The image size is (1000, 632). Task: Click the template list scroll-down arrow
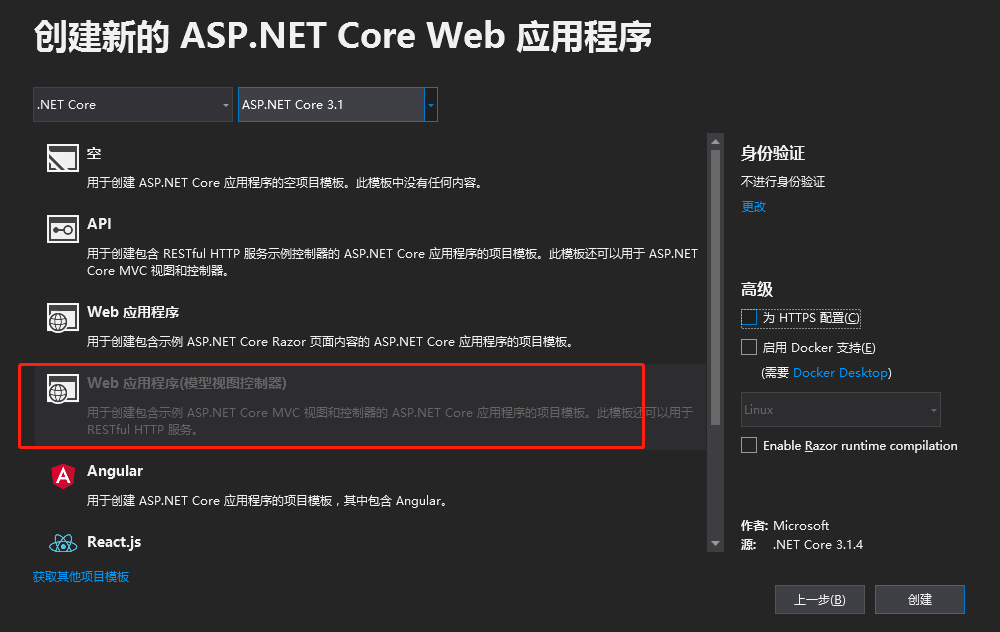(x=716, y=544)
